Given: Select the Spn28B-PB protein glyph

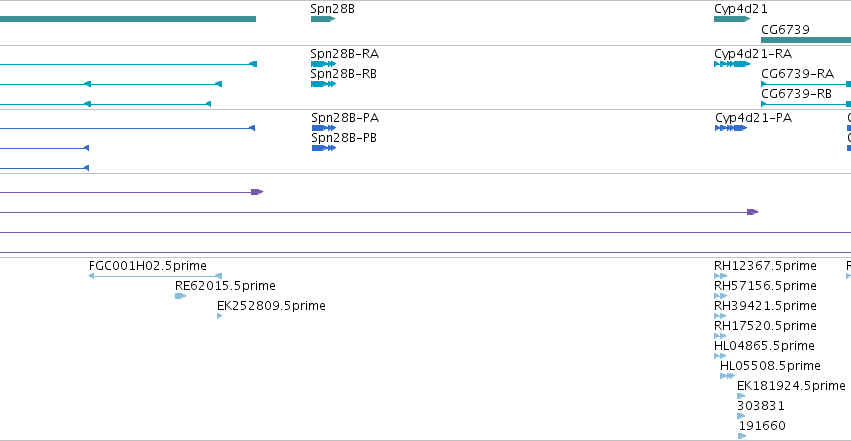Looking at the screenshot, I should coord(324,148).
